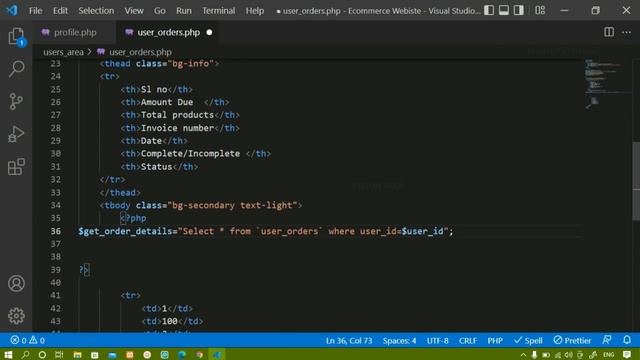Click Ln 36, Col 73 go-to-line indicator
Screen dimensions: 640x360
point(349,340)
